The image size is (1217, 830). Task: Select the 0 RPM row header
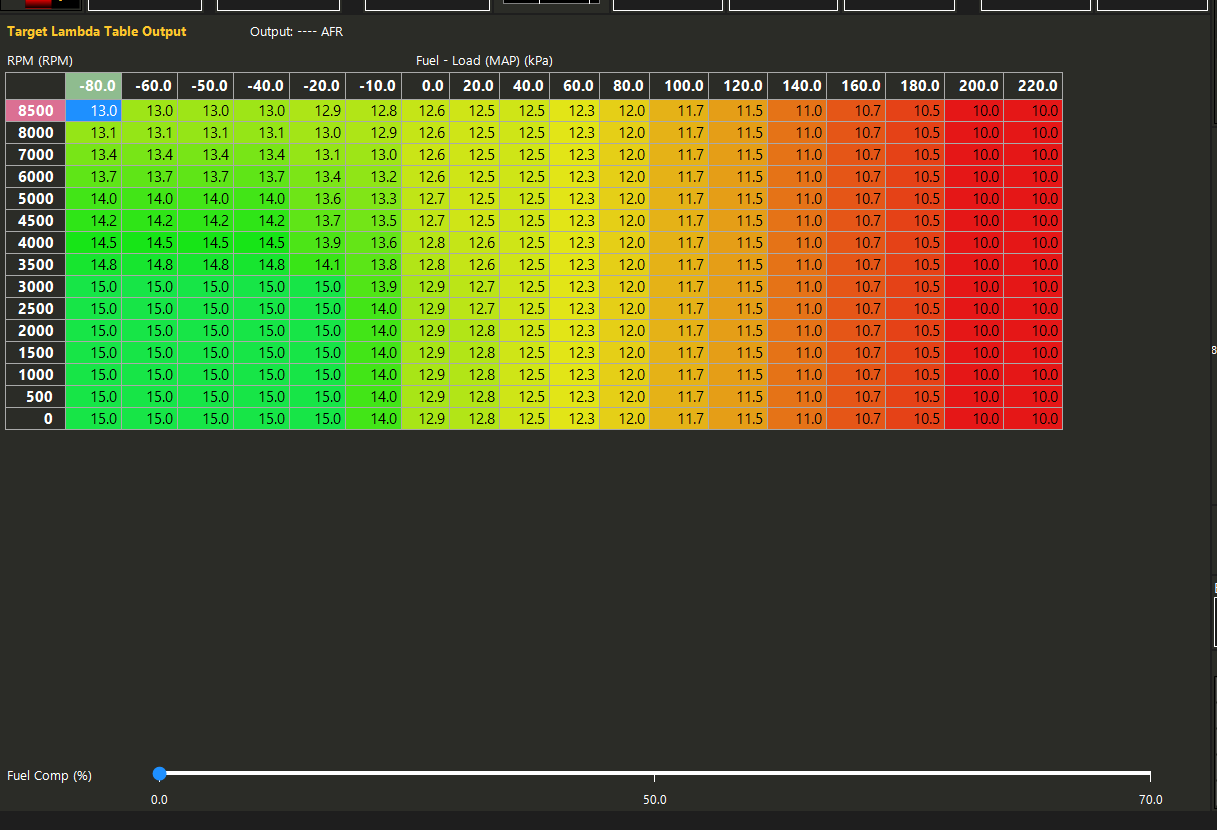[36, 419]
